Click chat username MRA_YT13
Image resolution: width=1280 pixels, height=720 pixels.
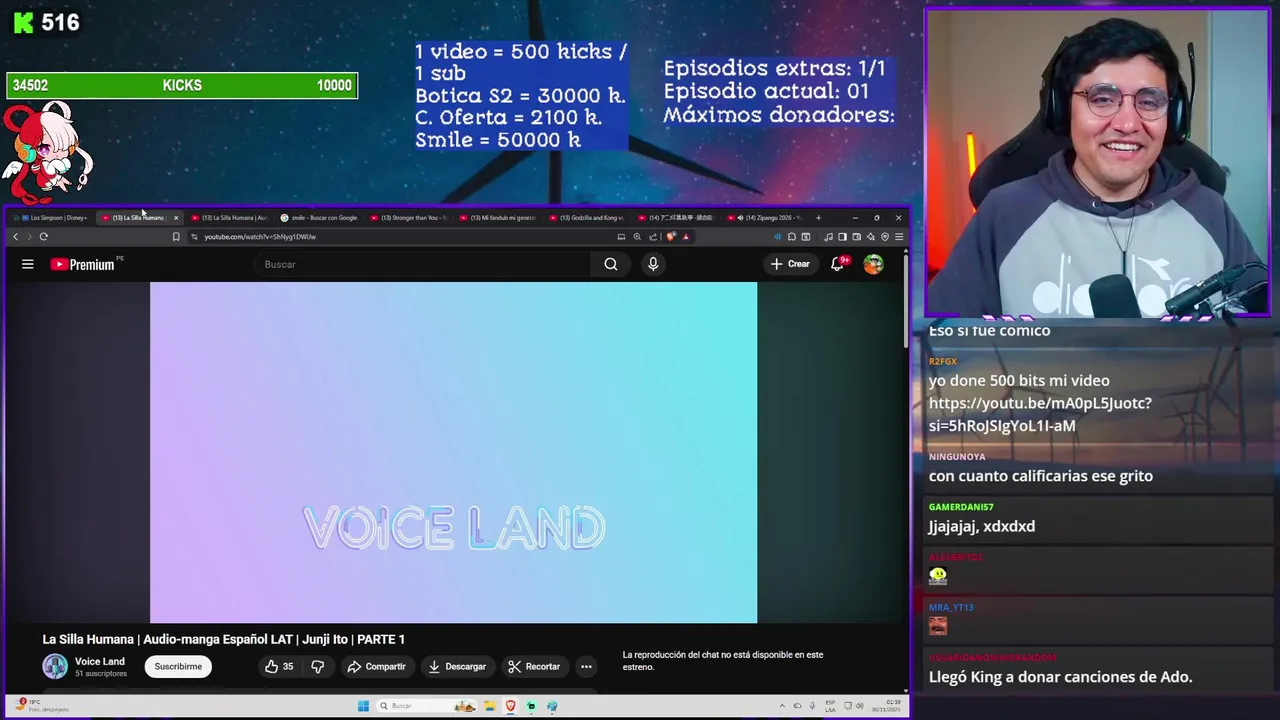[951, 607]
